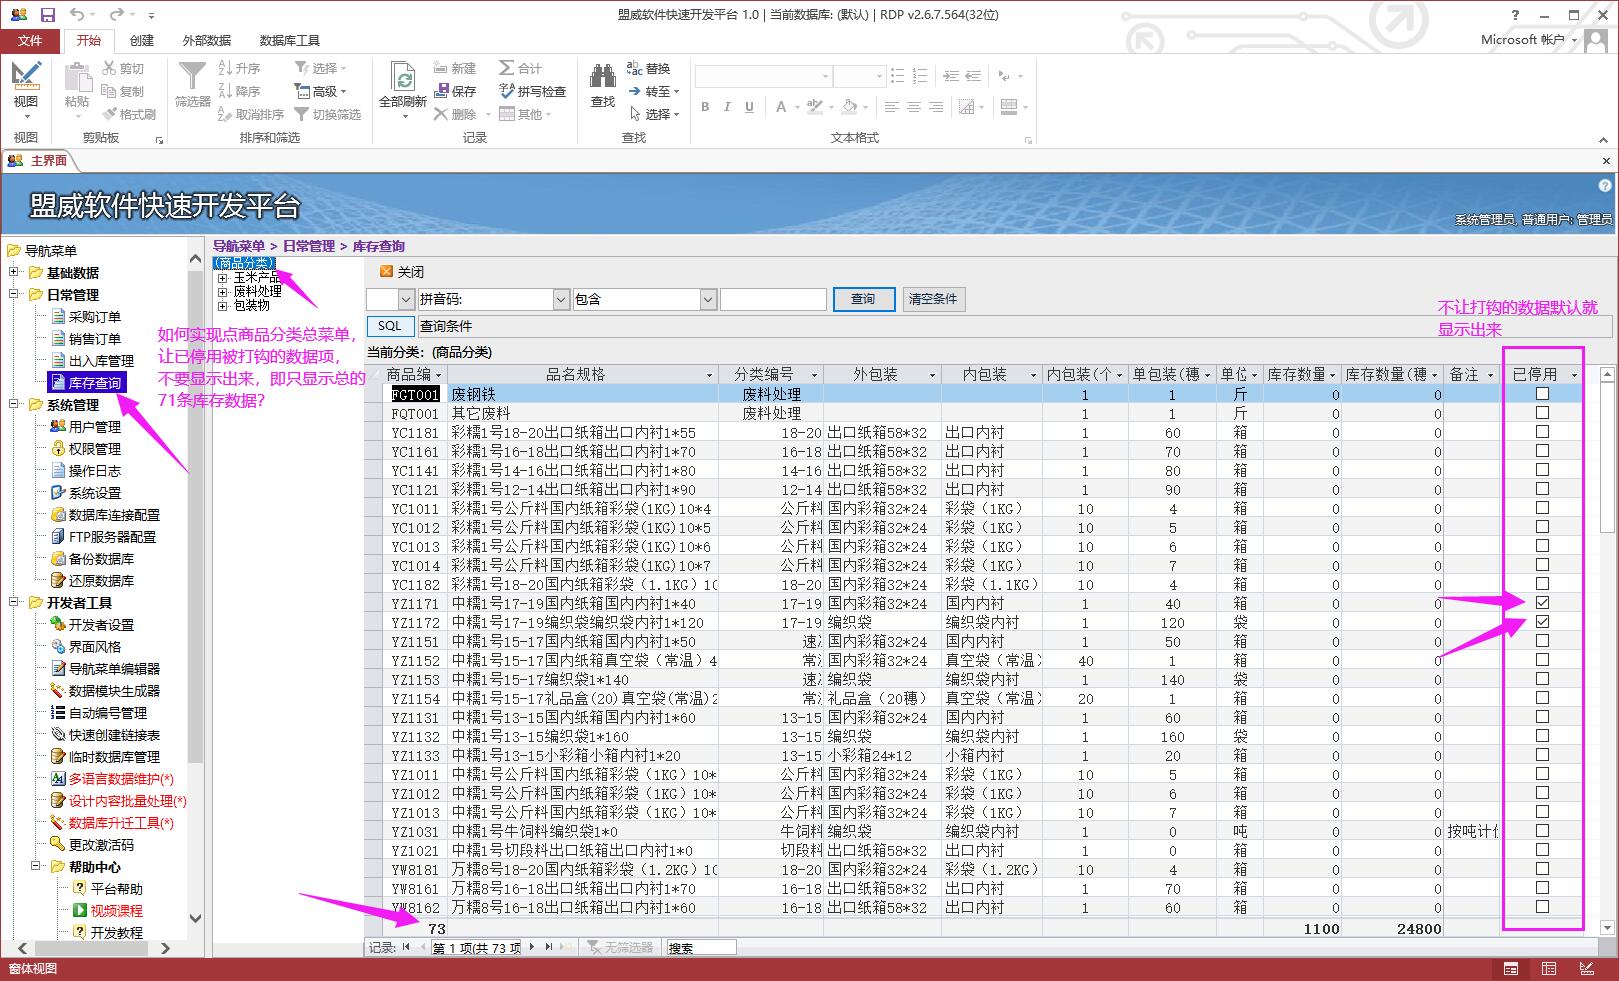Click 保存 save record in ribbon
The image size is (1619, 981).
pos(455,91)
